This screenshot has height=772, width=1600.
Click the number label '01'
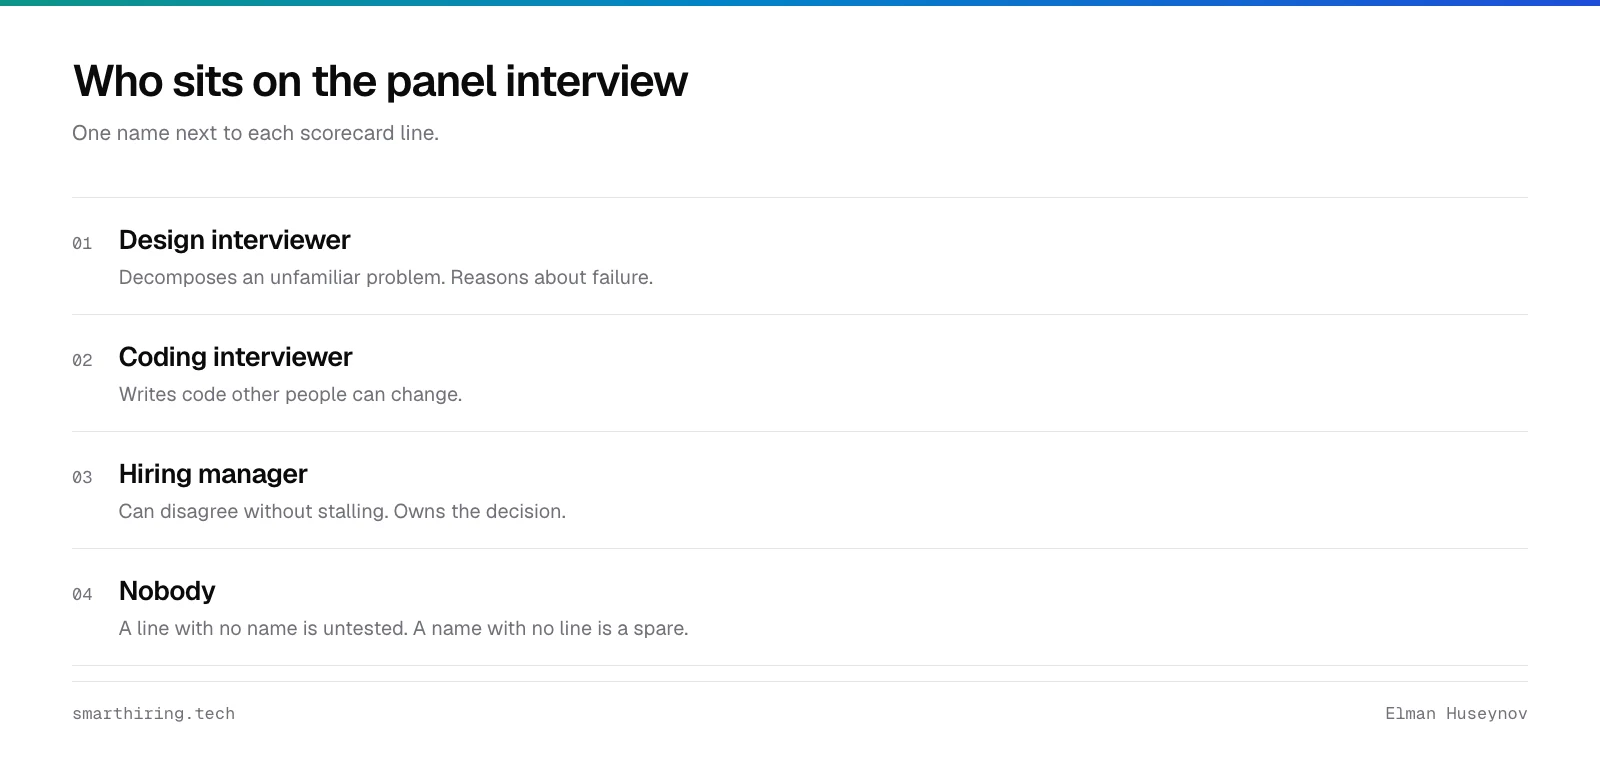[x=82, y=243]
